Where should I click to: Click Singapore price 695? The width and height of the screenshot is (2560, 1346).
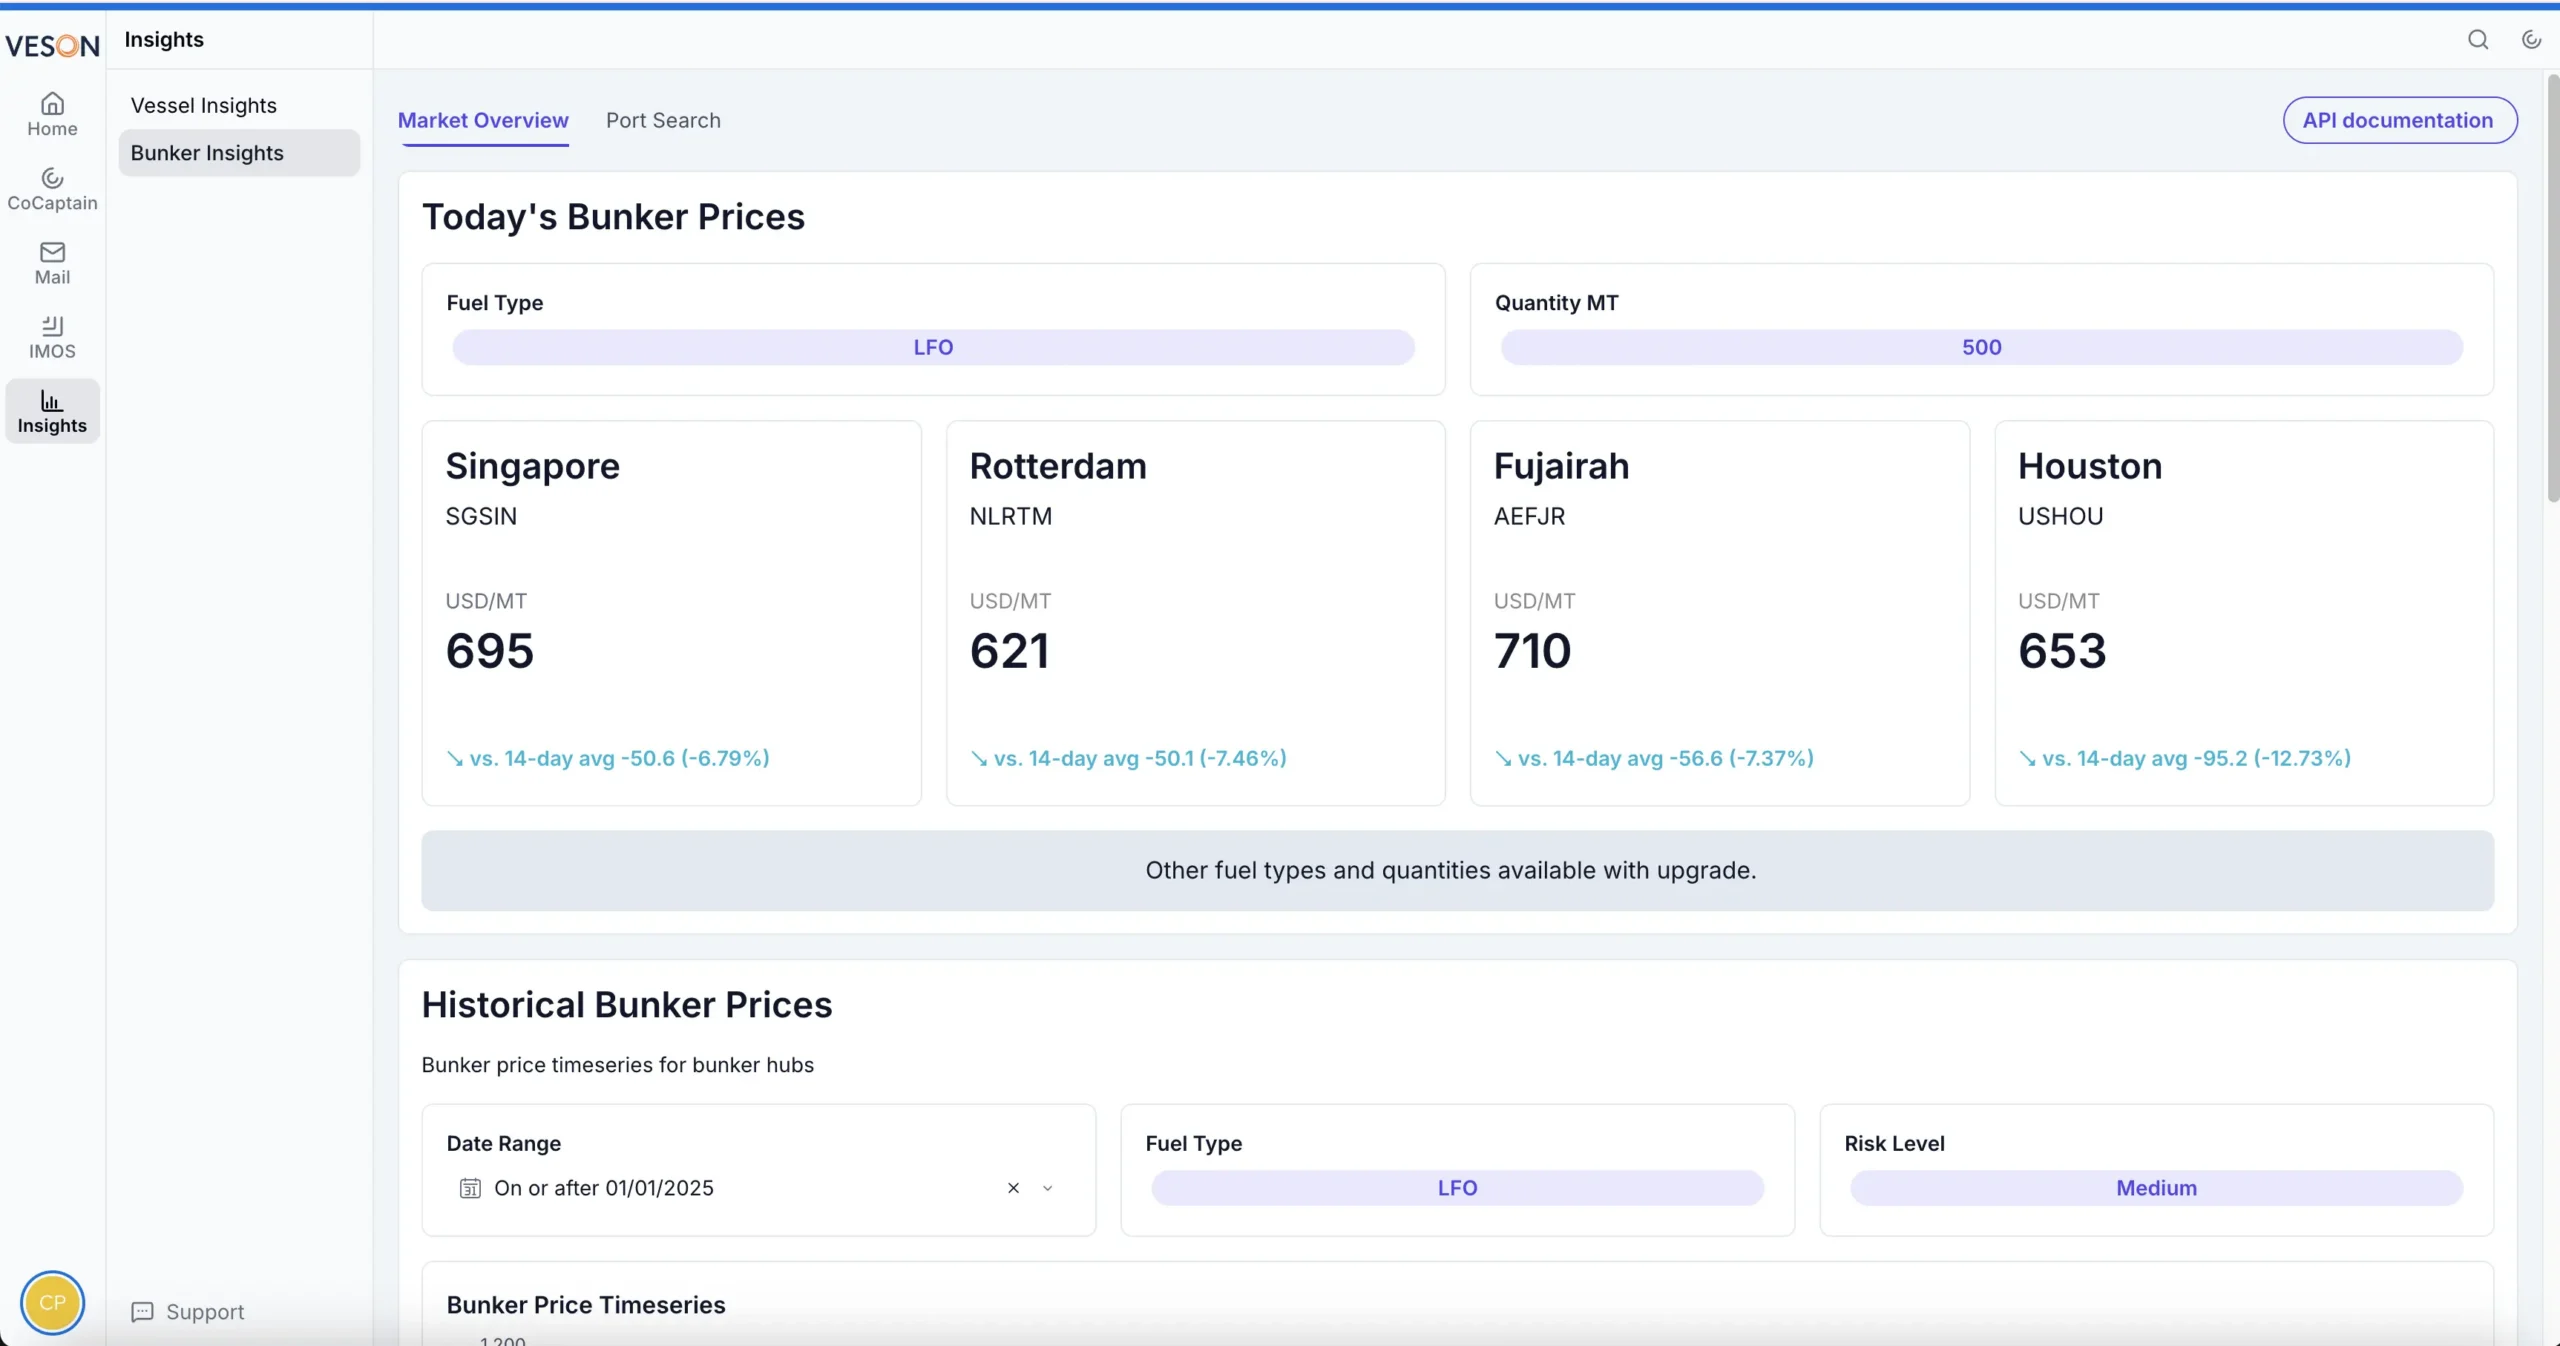tap(490, 651)
